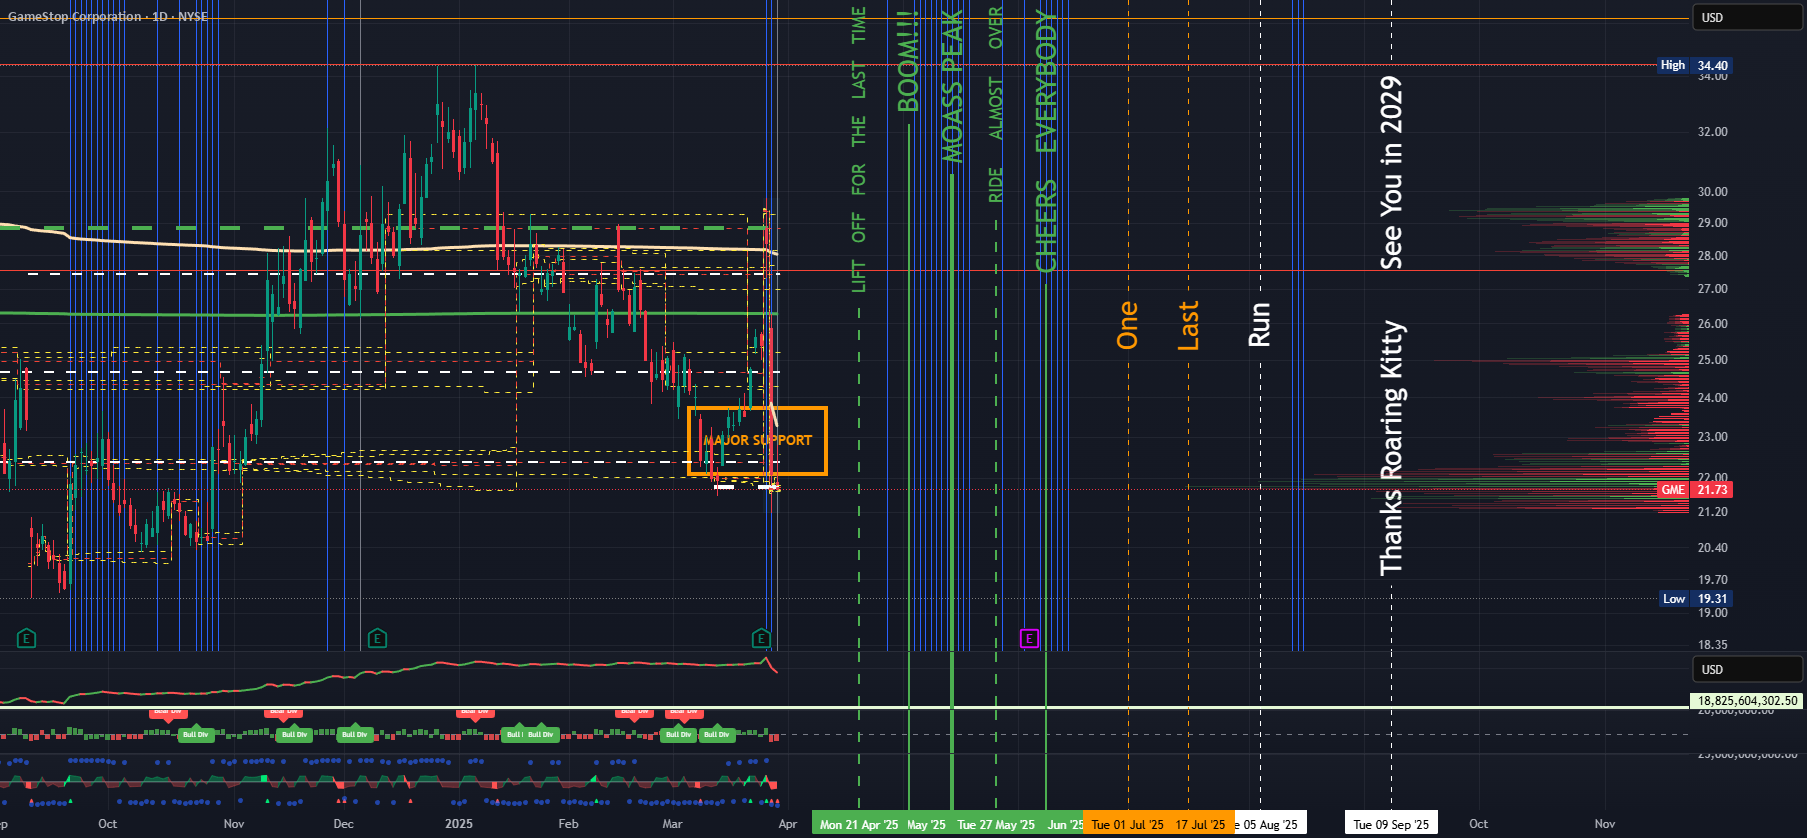Viewport: 1807px width, 838px height.
Task: Click the 18,825,604,302.50 value label
Action: 1747,701
